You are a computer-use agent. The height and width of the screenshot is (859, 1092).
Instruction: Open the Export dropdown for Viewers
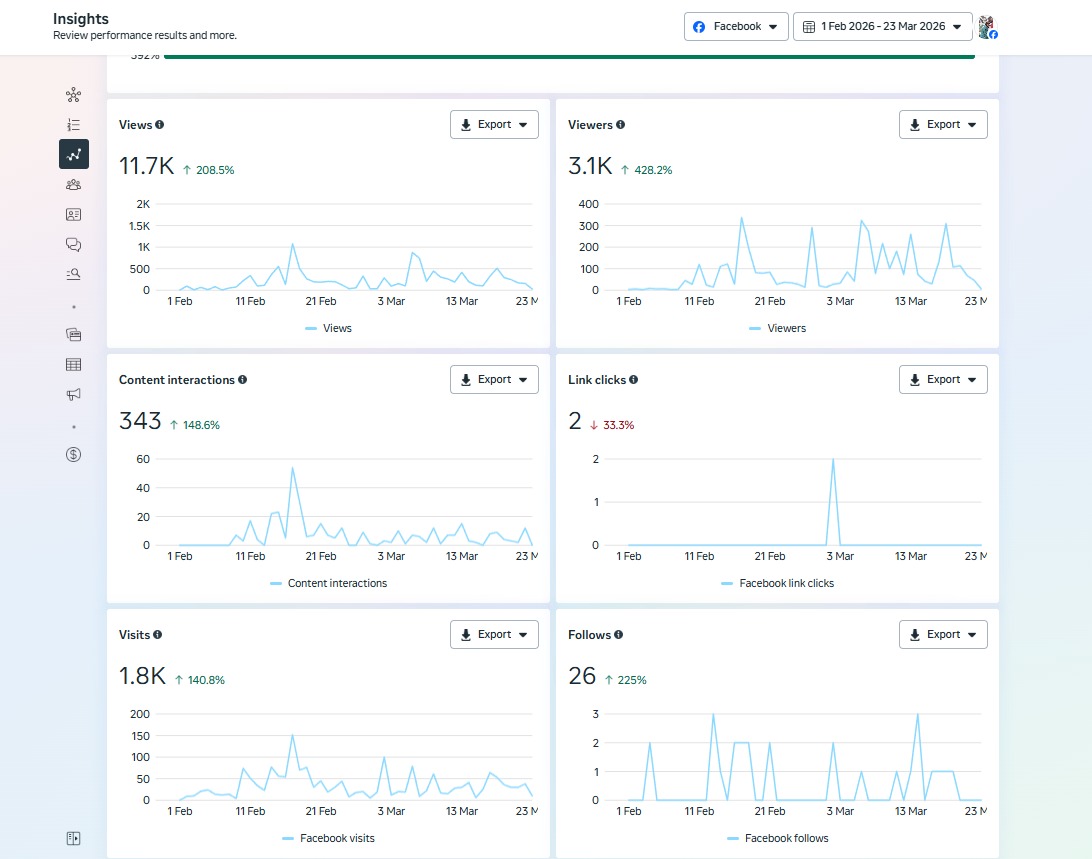[943, 125]
